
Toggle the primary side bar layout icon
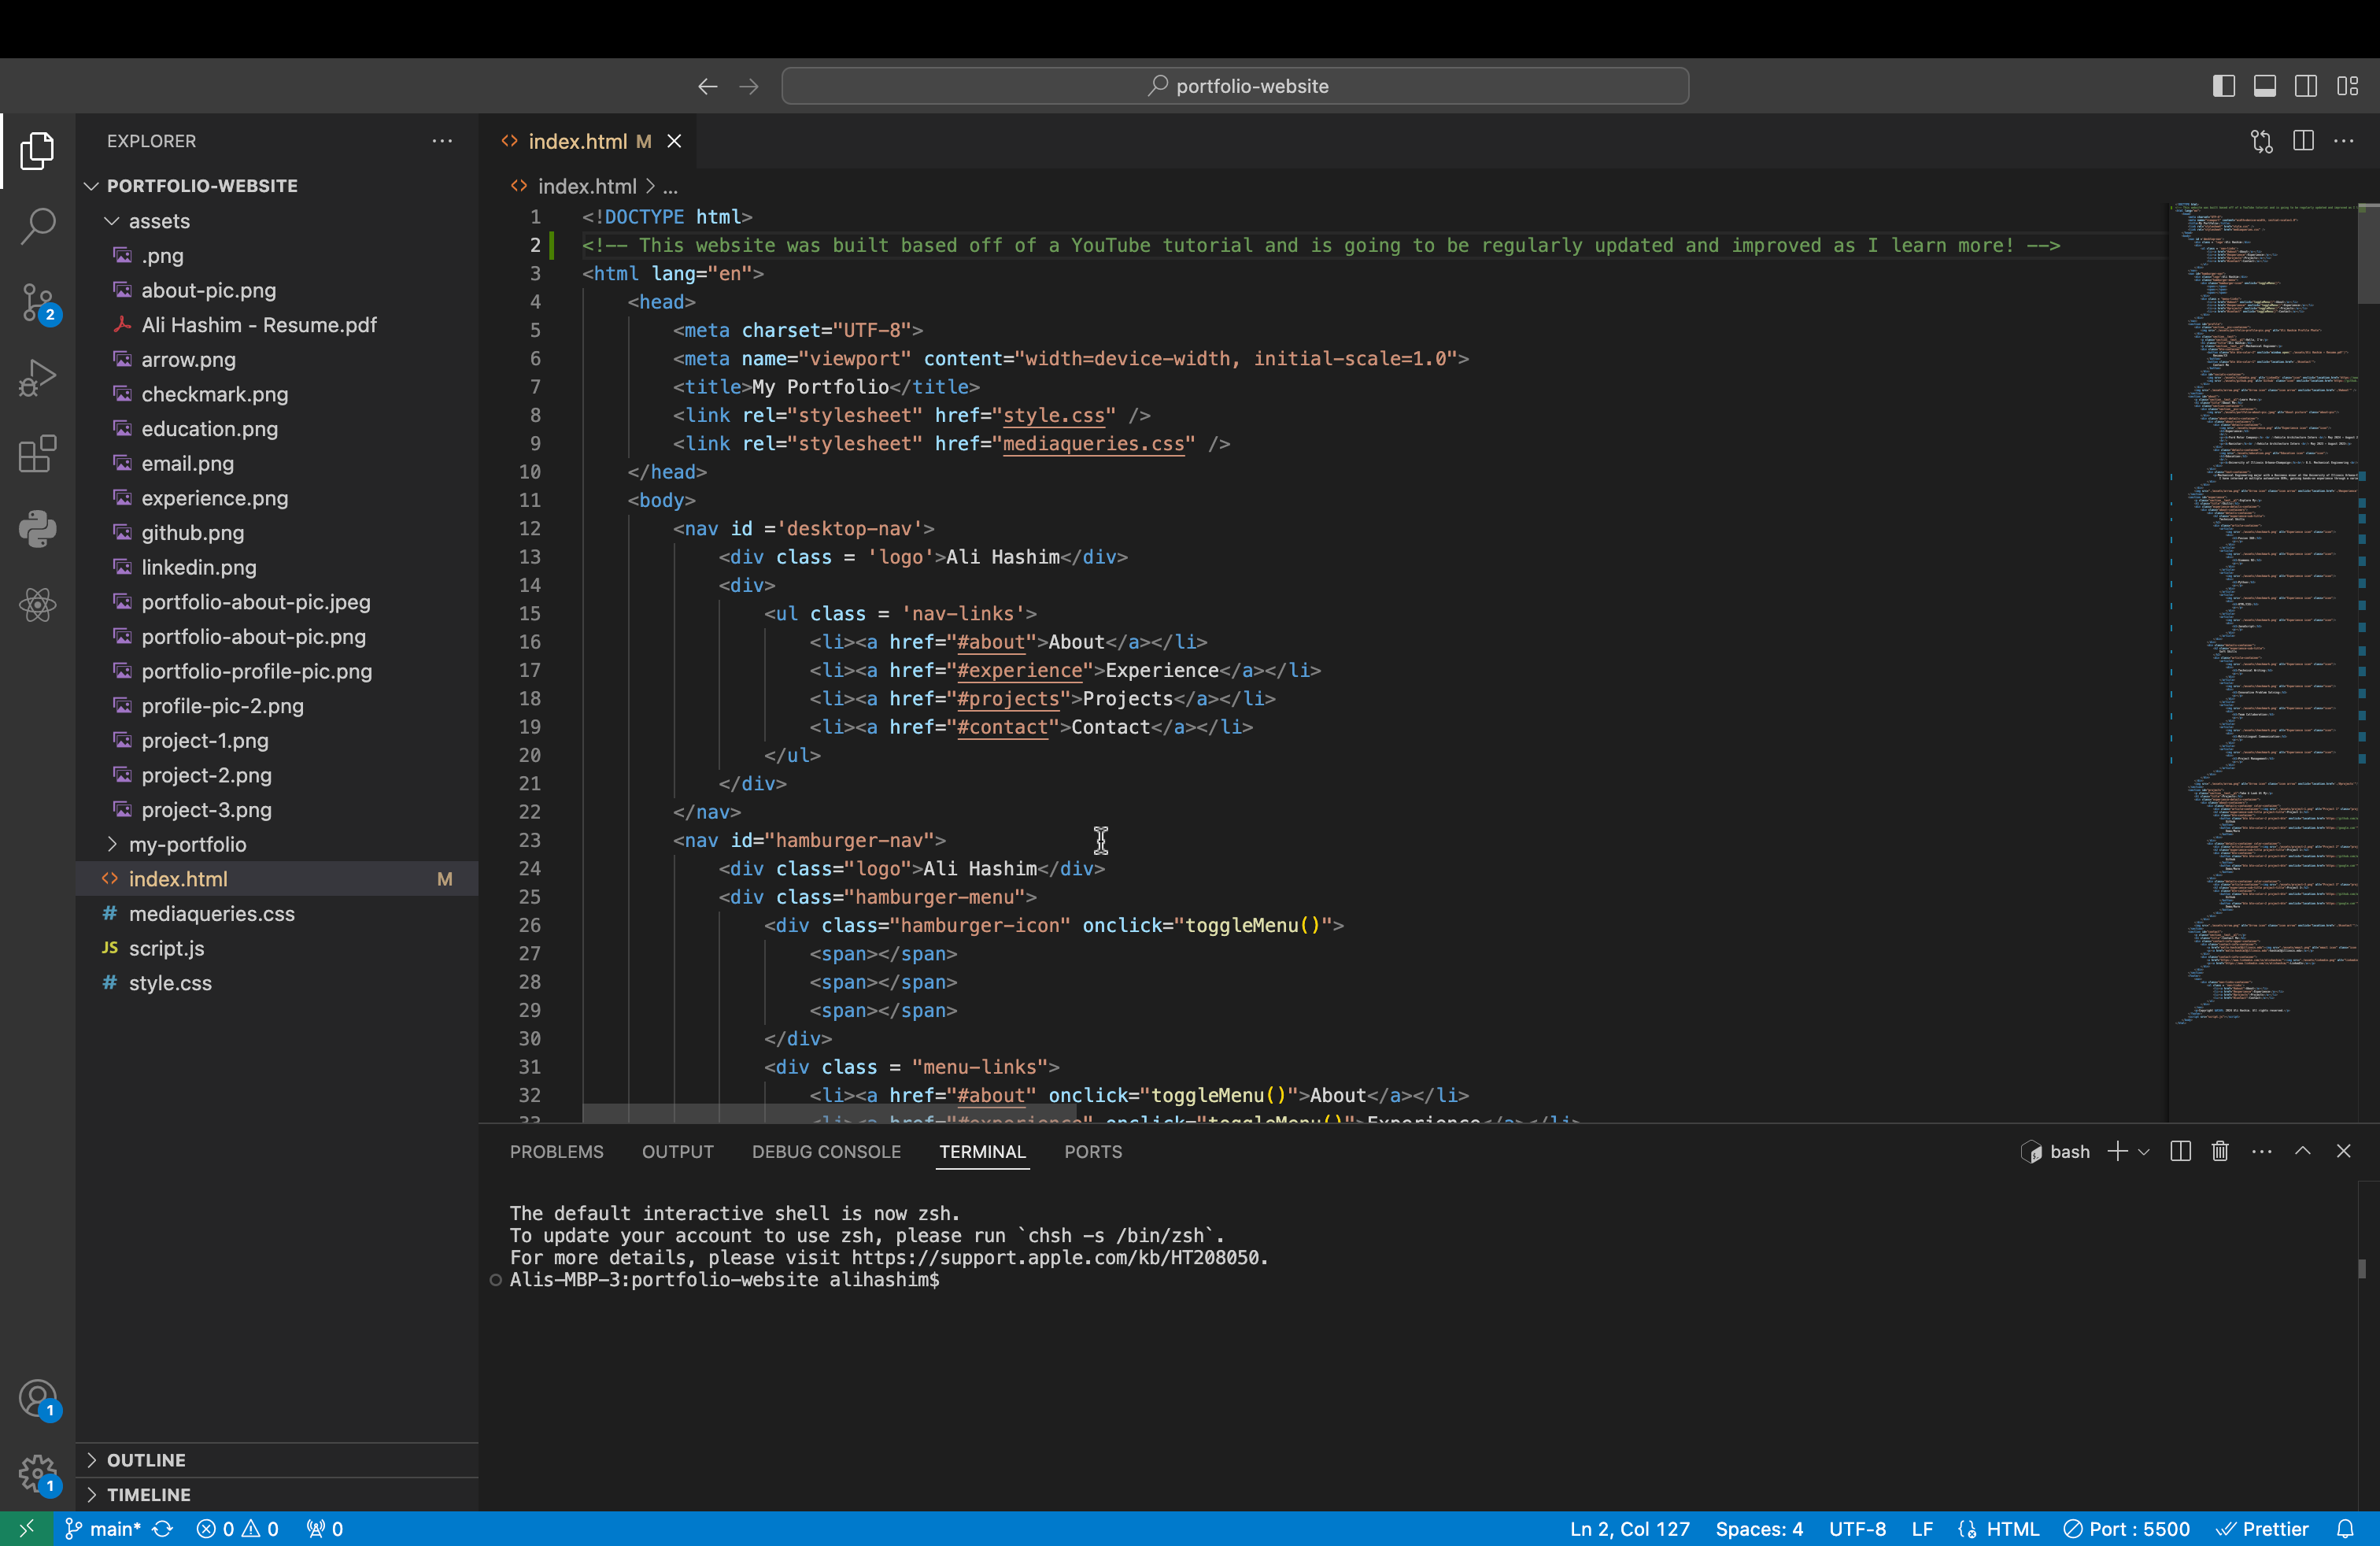click(2223, 86)
